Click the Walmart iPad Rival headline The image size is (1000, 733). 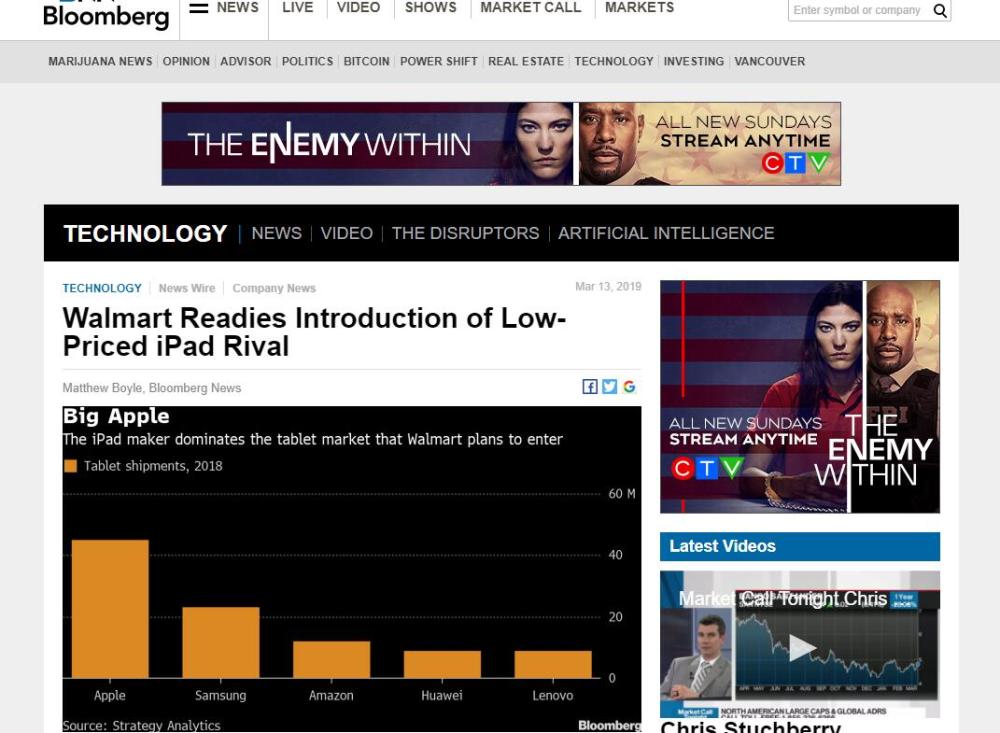click(314, 332)
